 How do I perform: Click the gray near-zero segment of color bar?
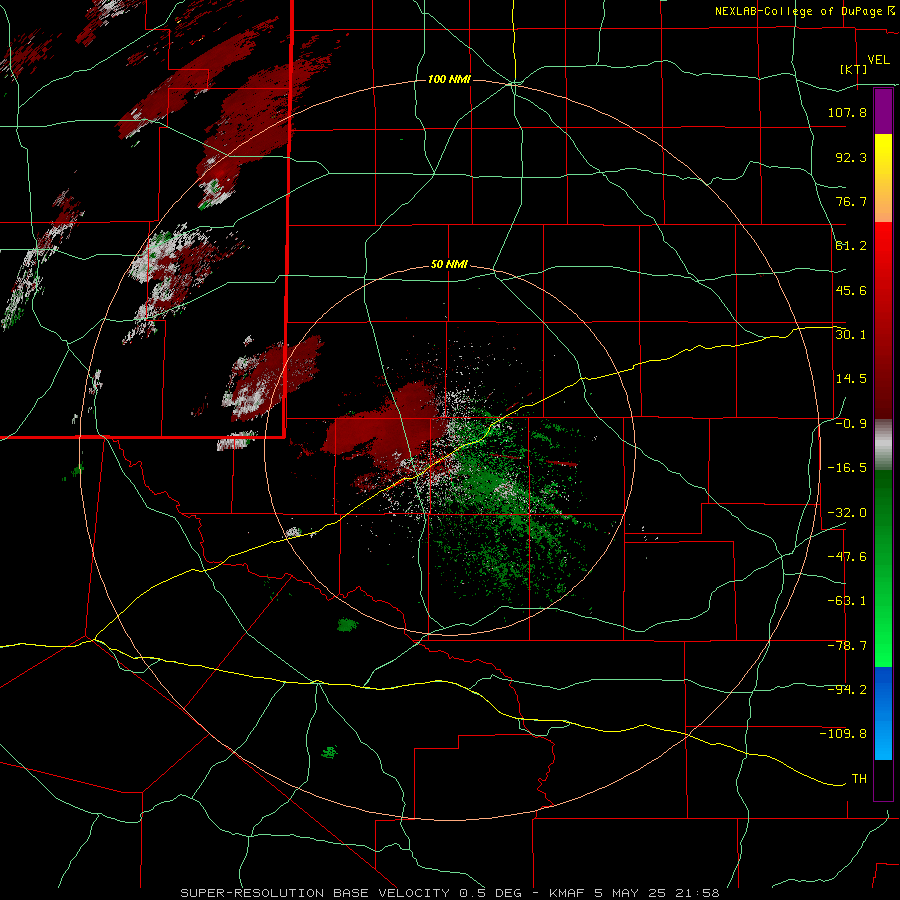click(883, 445)
